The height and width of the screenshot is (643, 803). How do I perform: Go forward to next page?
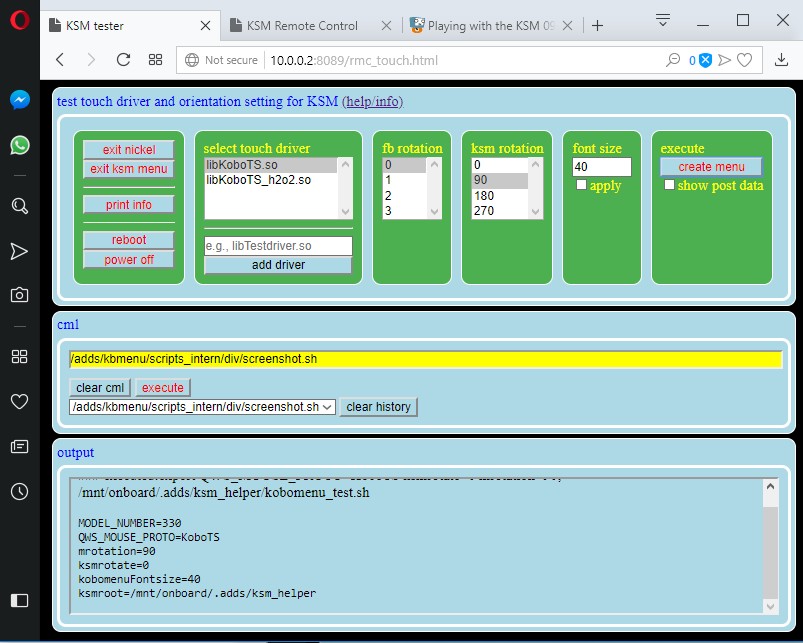pos(91,60)
